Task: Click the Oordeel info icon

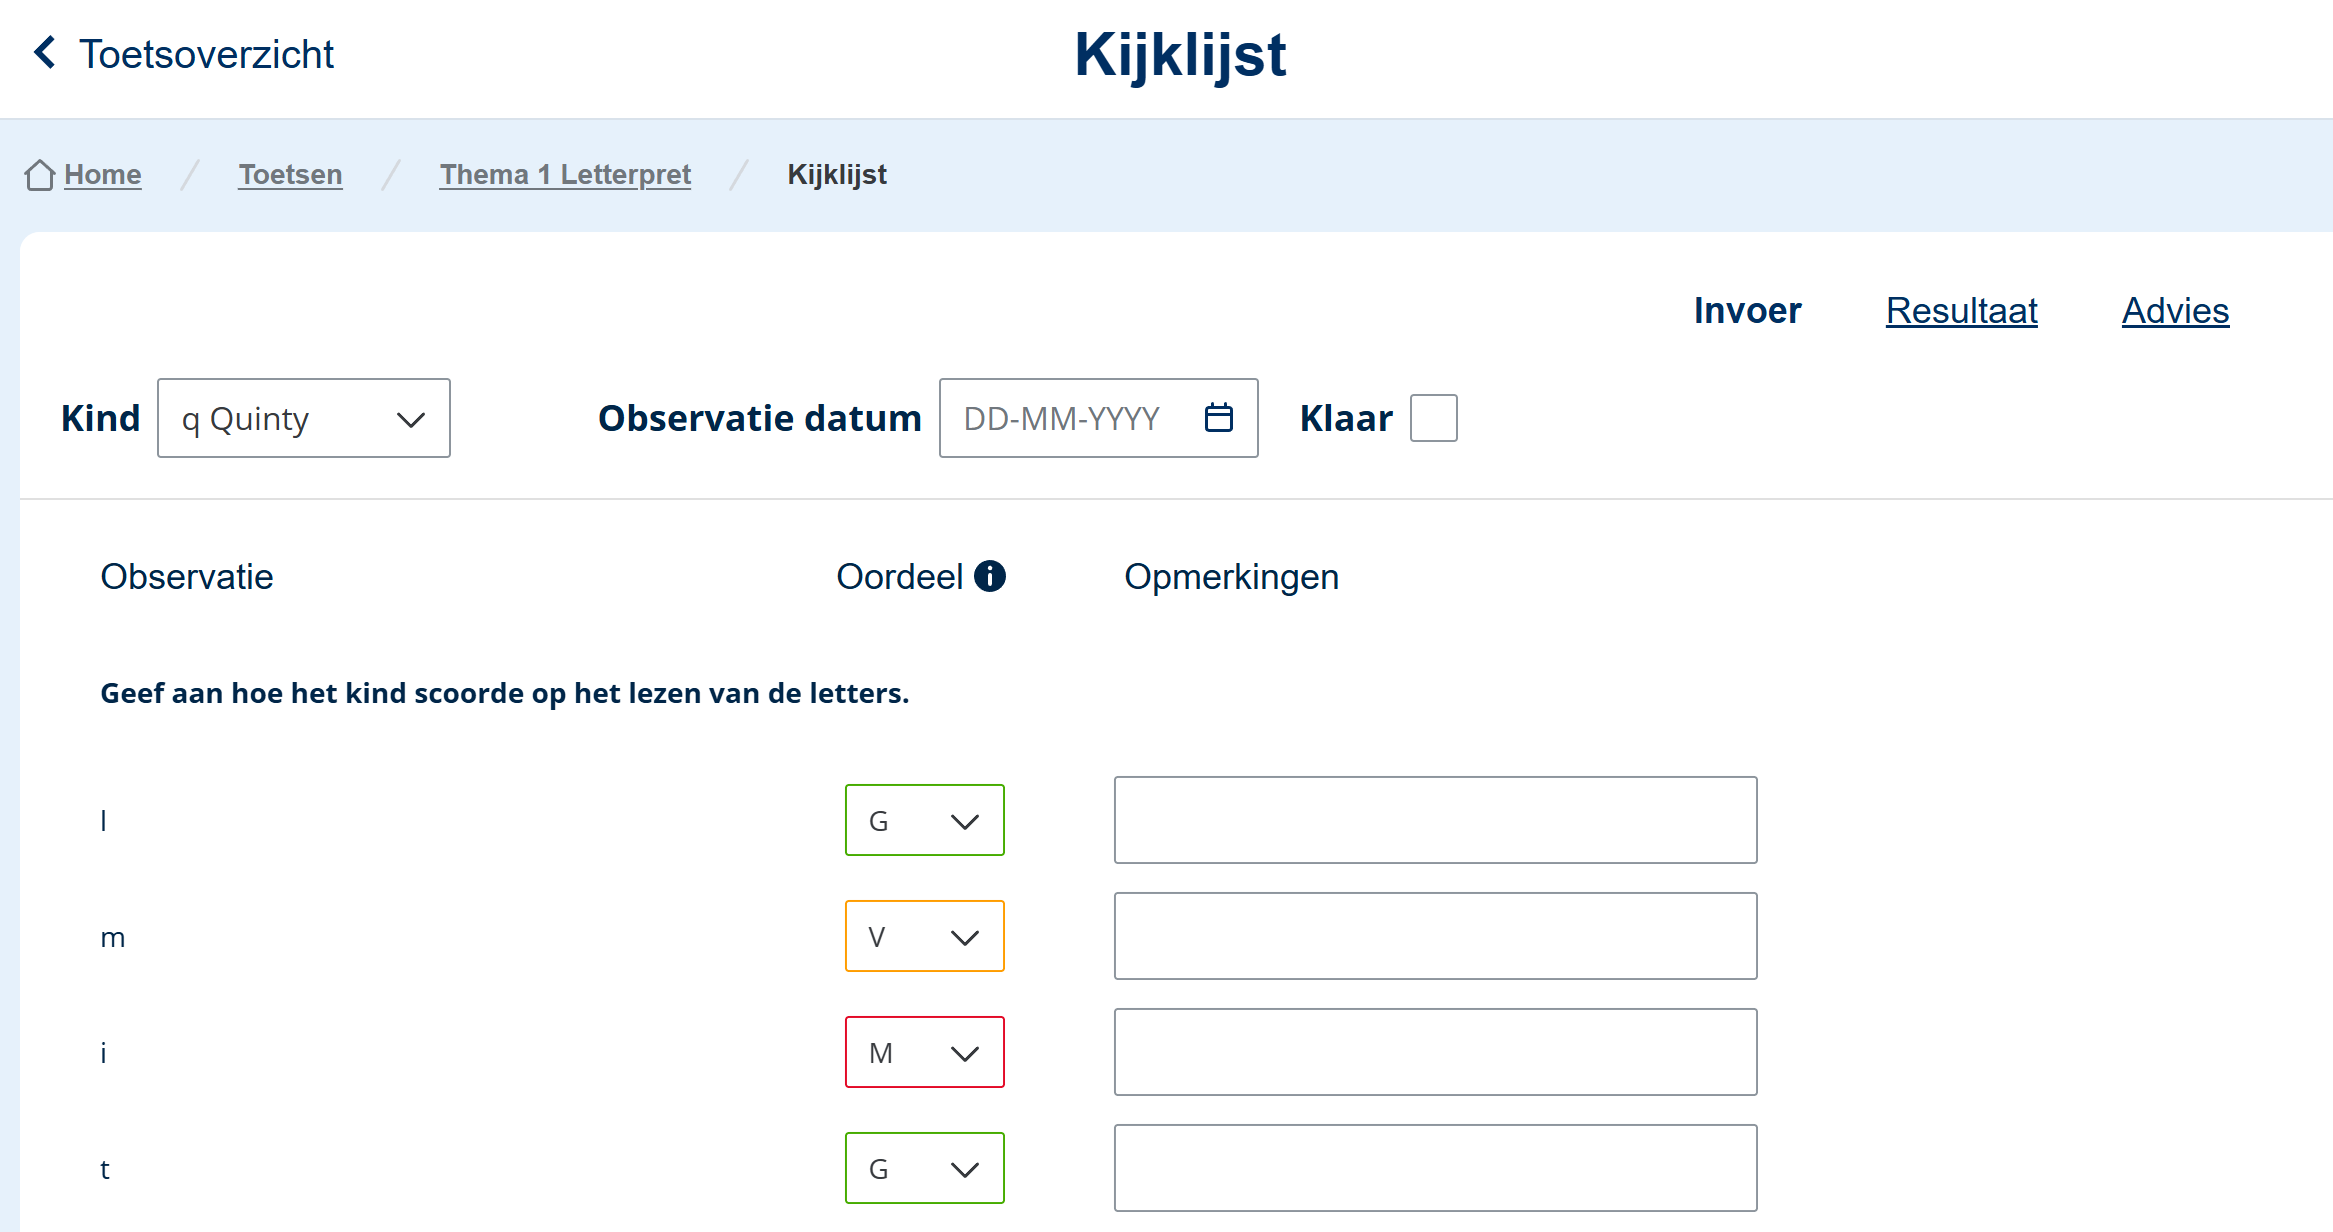Action: click(x=989, y=576)
